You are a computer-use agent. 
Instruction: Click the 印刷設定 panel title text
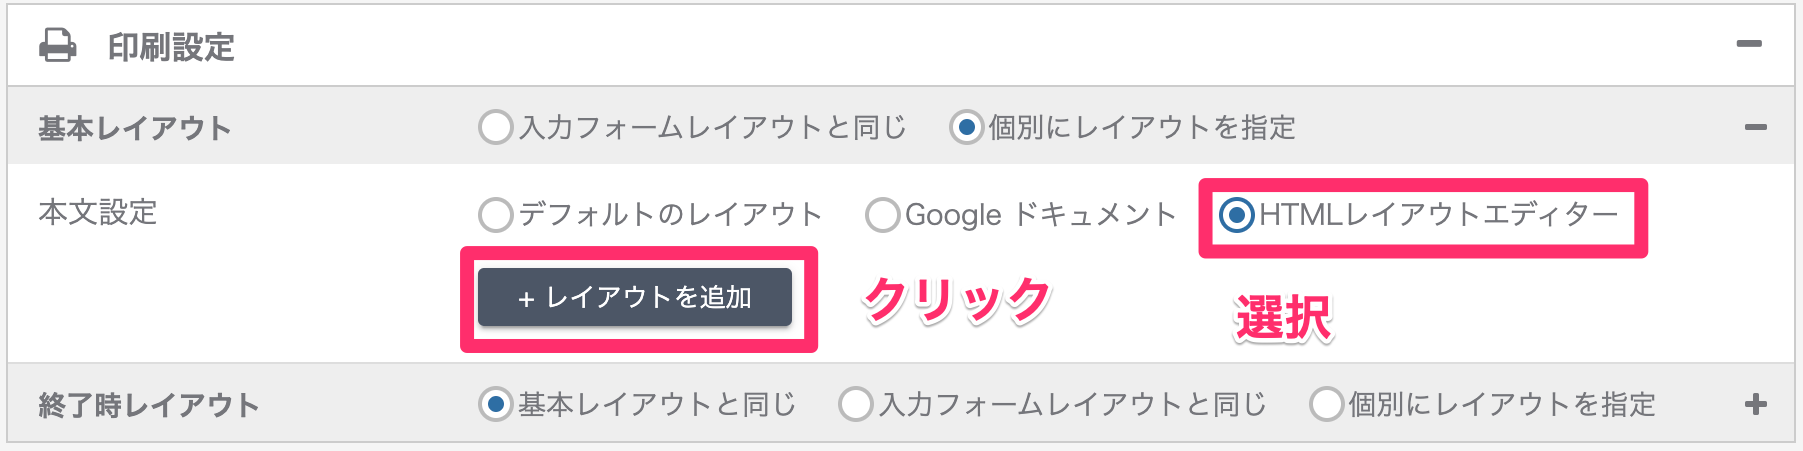click(171, 47)
